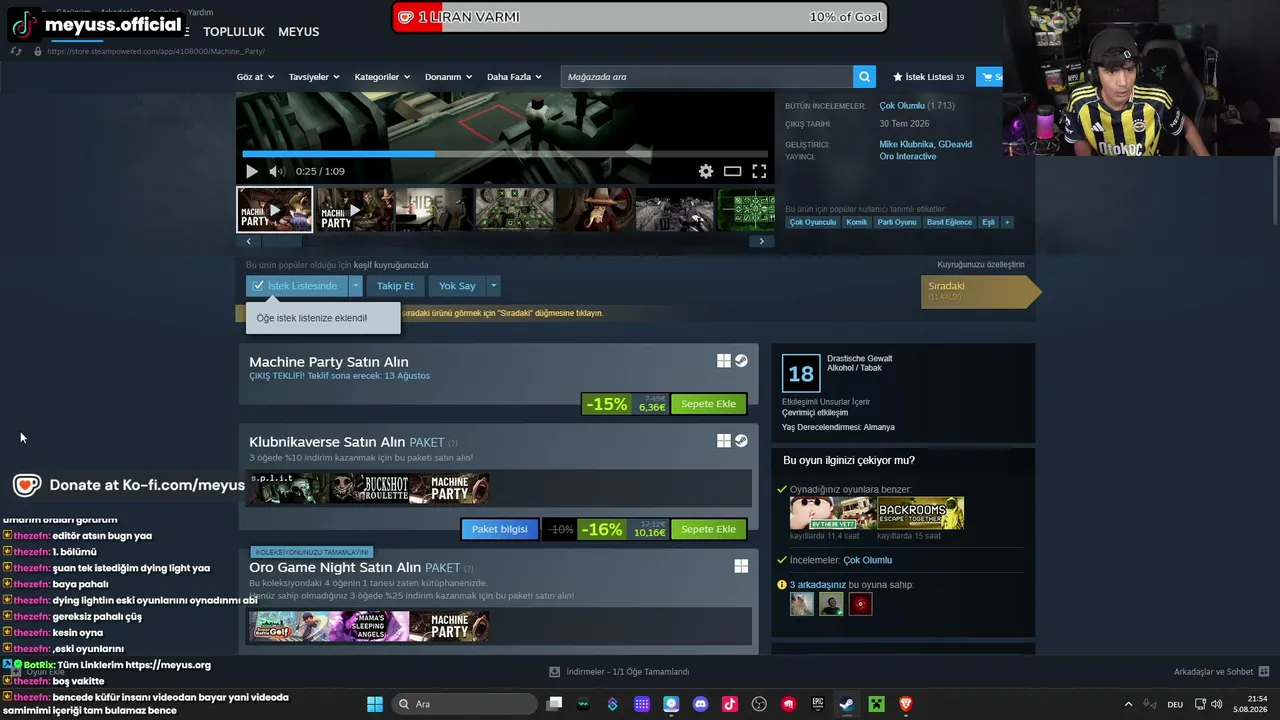Select the Basit Eğlence tag
The image size is (1280, 720).
tap(949, 222)
